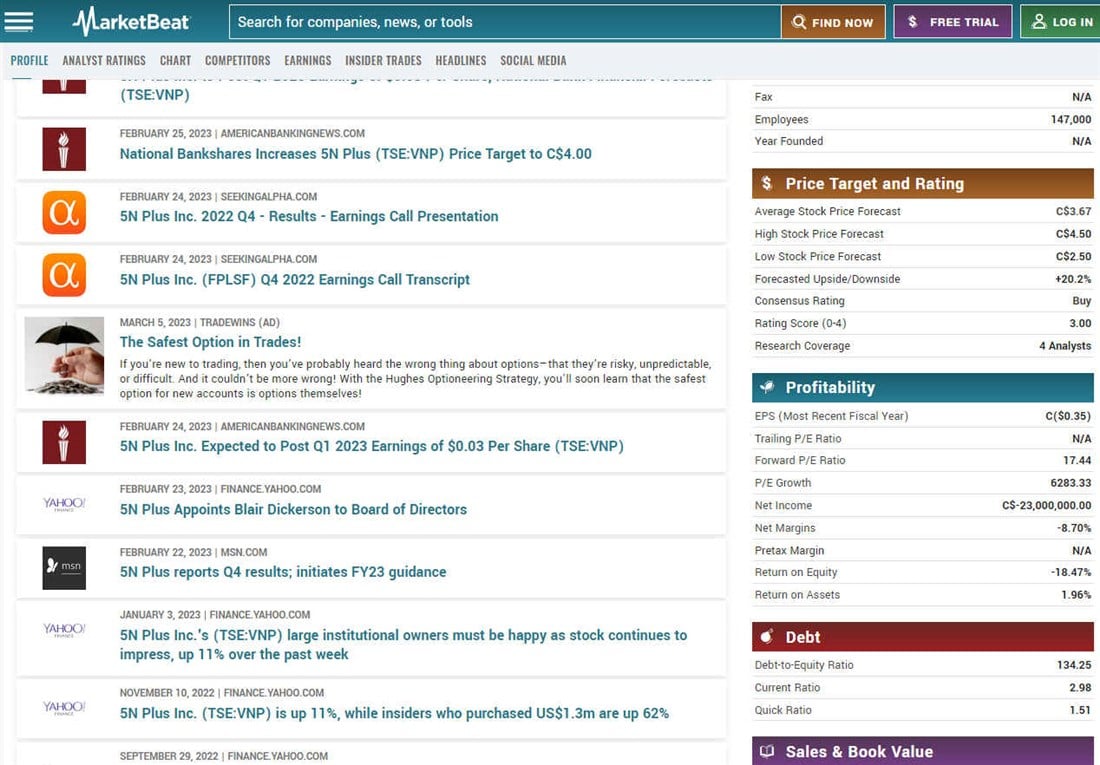Click Seeking Alpha icon beside Earnings Call Presentation
Screen dimensions: 1100x765
pos(64,212)
